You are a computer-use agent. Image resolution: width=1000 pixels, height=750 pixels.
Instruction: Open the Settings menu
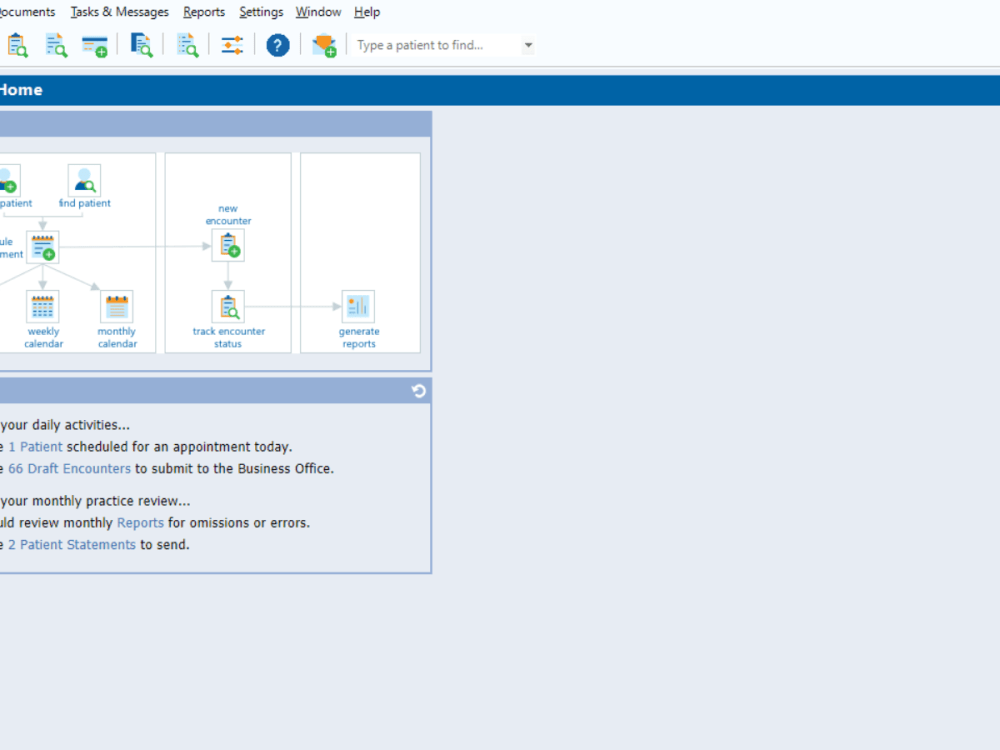(261, 12)
